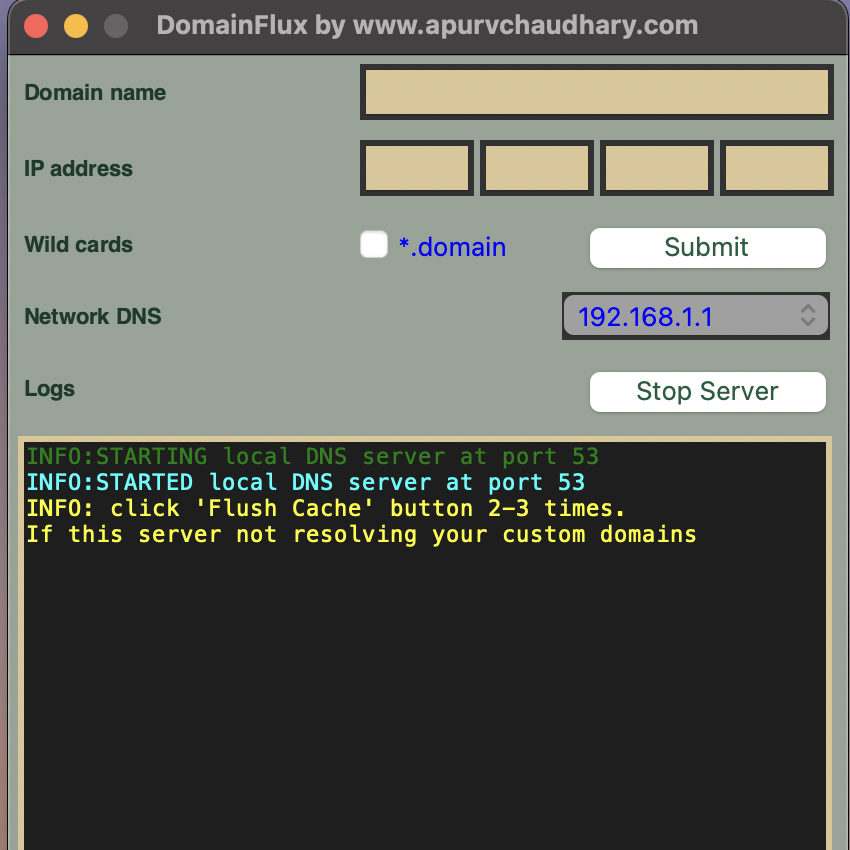Select the second IP address octet box
The width and height of the screenshot is (850, 850).
pyautogui.click(x=537, y=168)
